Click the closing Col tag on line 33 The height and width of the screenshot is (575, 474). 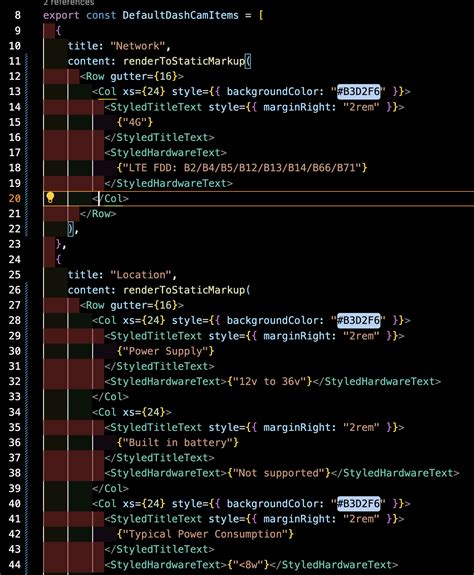tap(110, 396)
